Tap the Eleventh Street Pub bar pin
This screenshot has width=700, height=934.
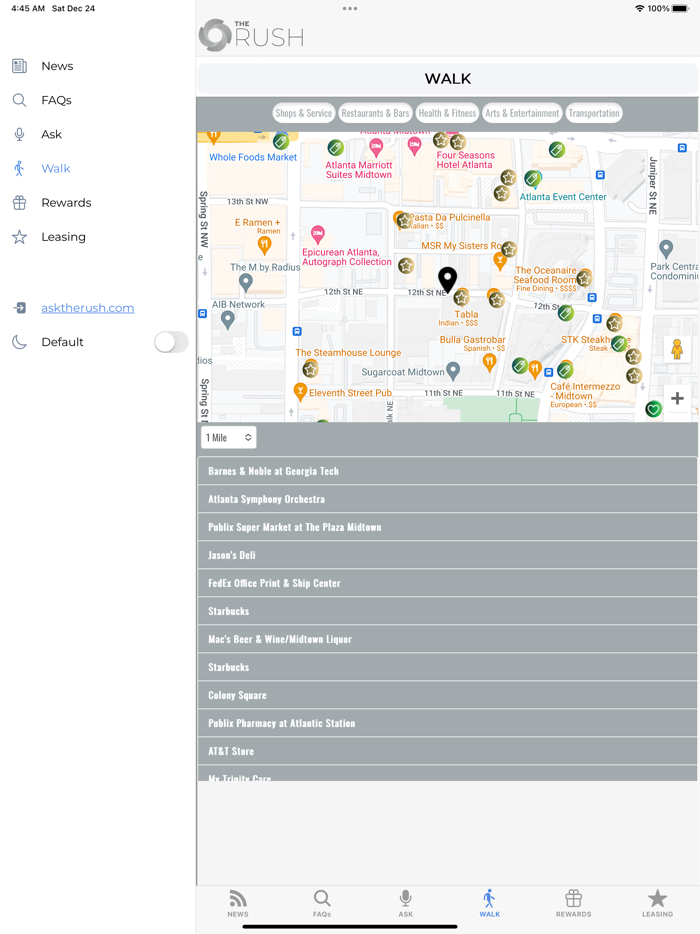pyautogui.click(x=300, y=392)
